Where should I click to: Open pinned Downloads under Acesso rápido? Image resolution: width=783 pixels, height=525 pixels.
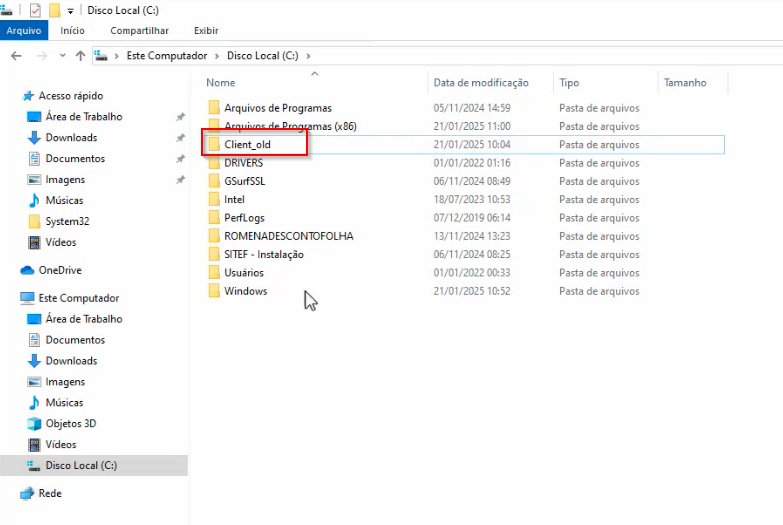[x=71, y=137]
